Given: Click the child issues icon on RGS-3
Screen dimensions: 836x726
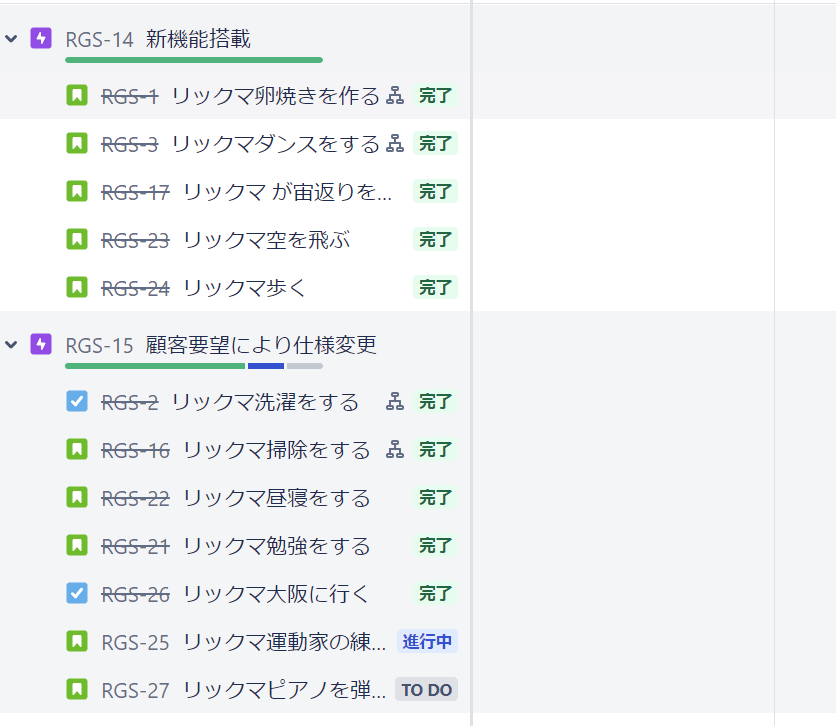Looking at the screenshot, I should coord(395,144).
